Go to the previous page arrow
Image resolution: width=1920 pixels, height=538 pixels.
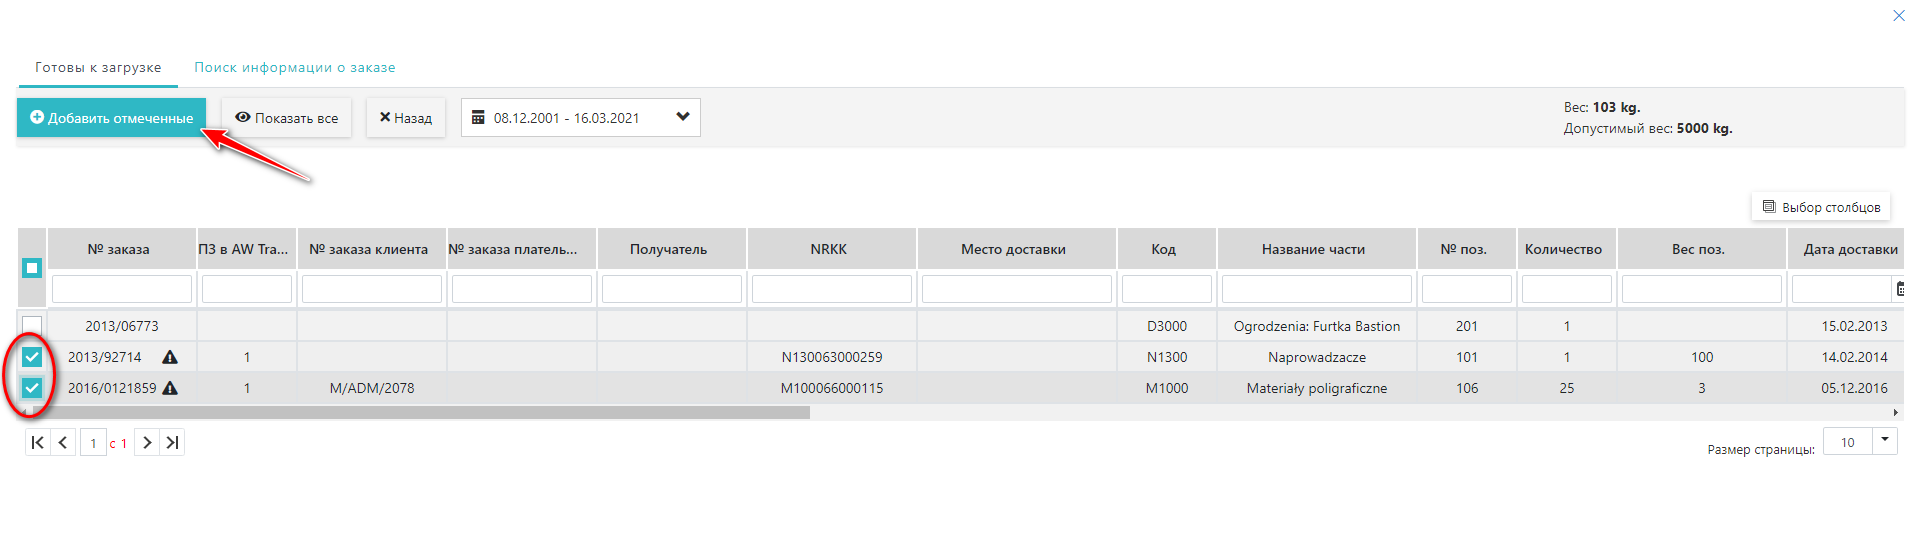[x=63, y=442]
